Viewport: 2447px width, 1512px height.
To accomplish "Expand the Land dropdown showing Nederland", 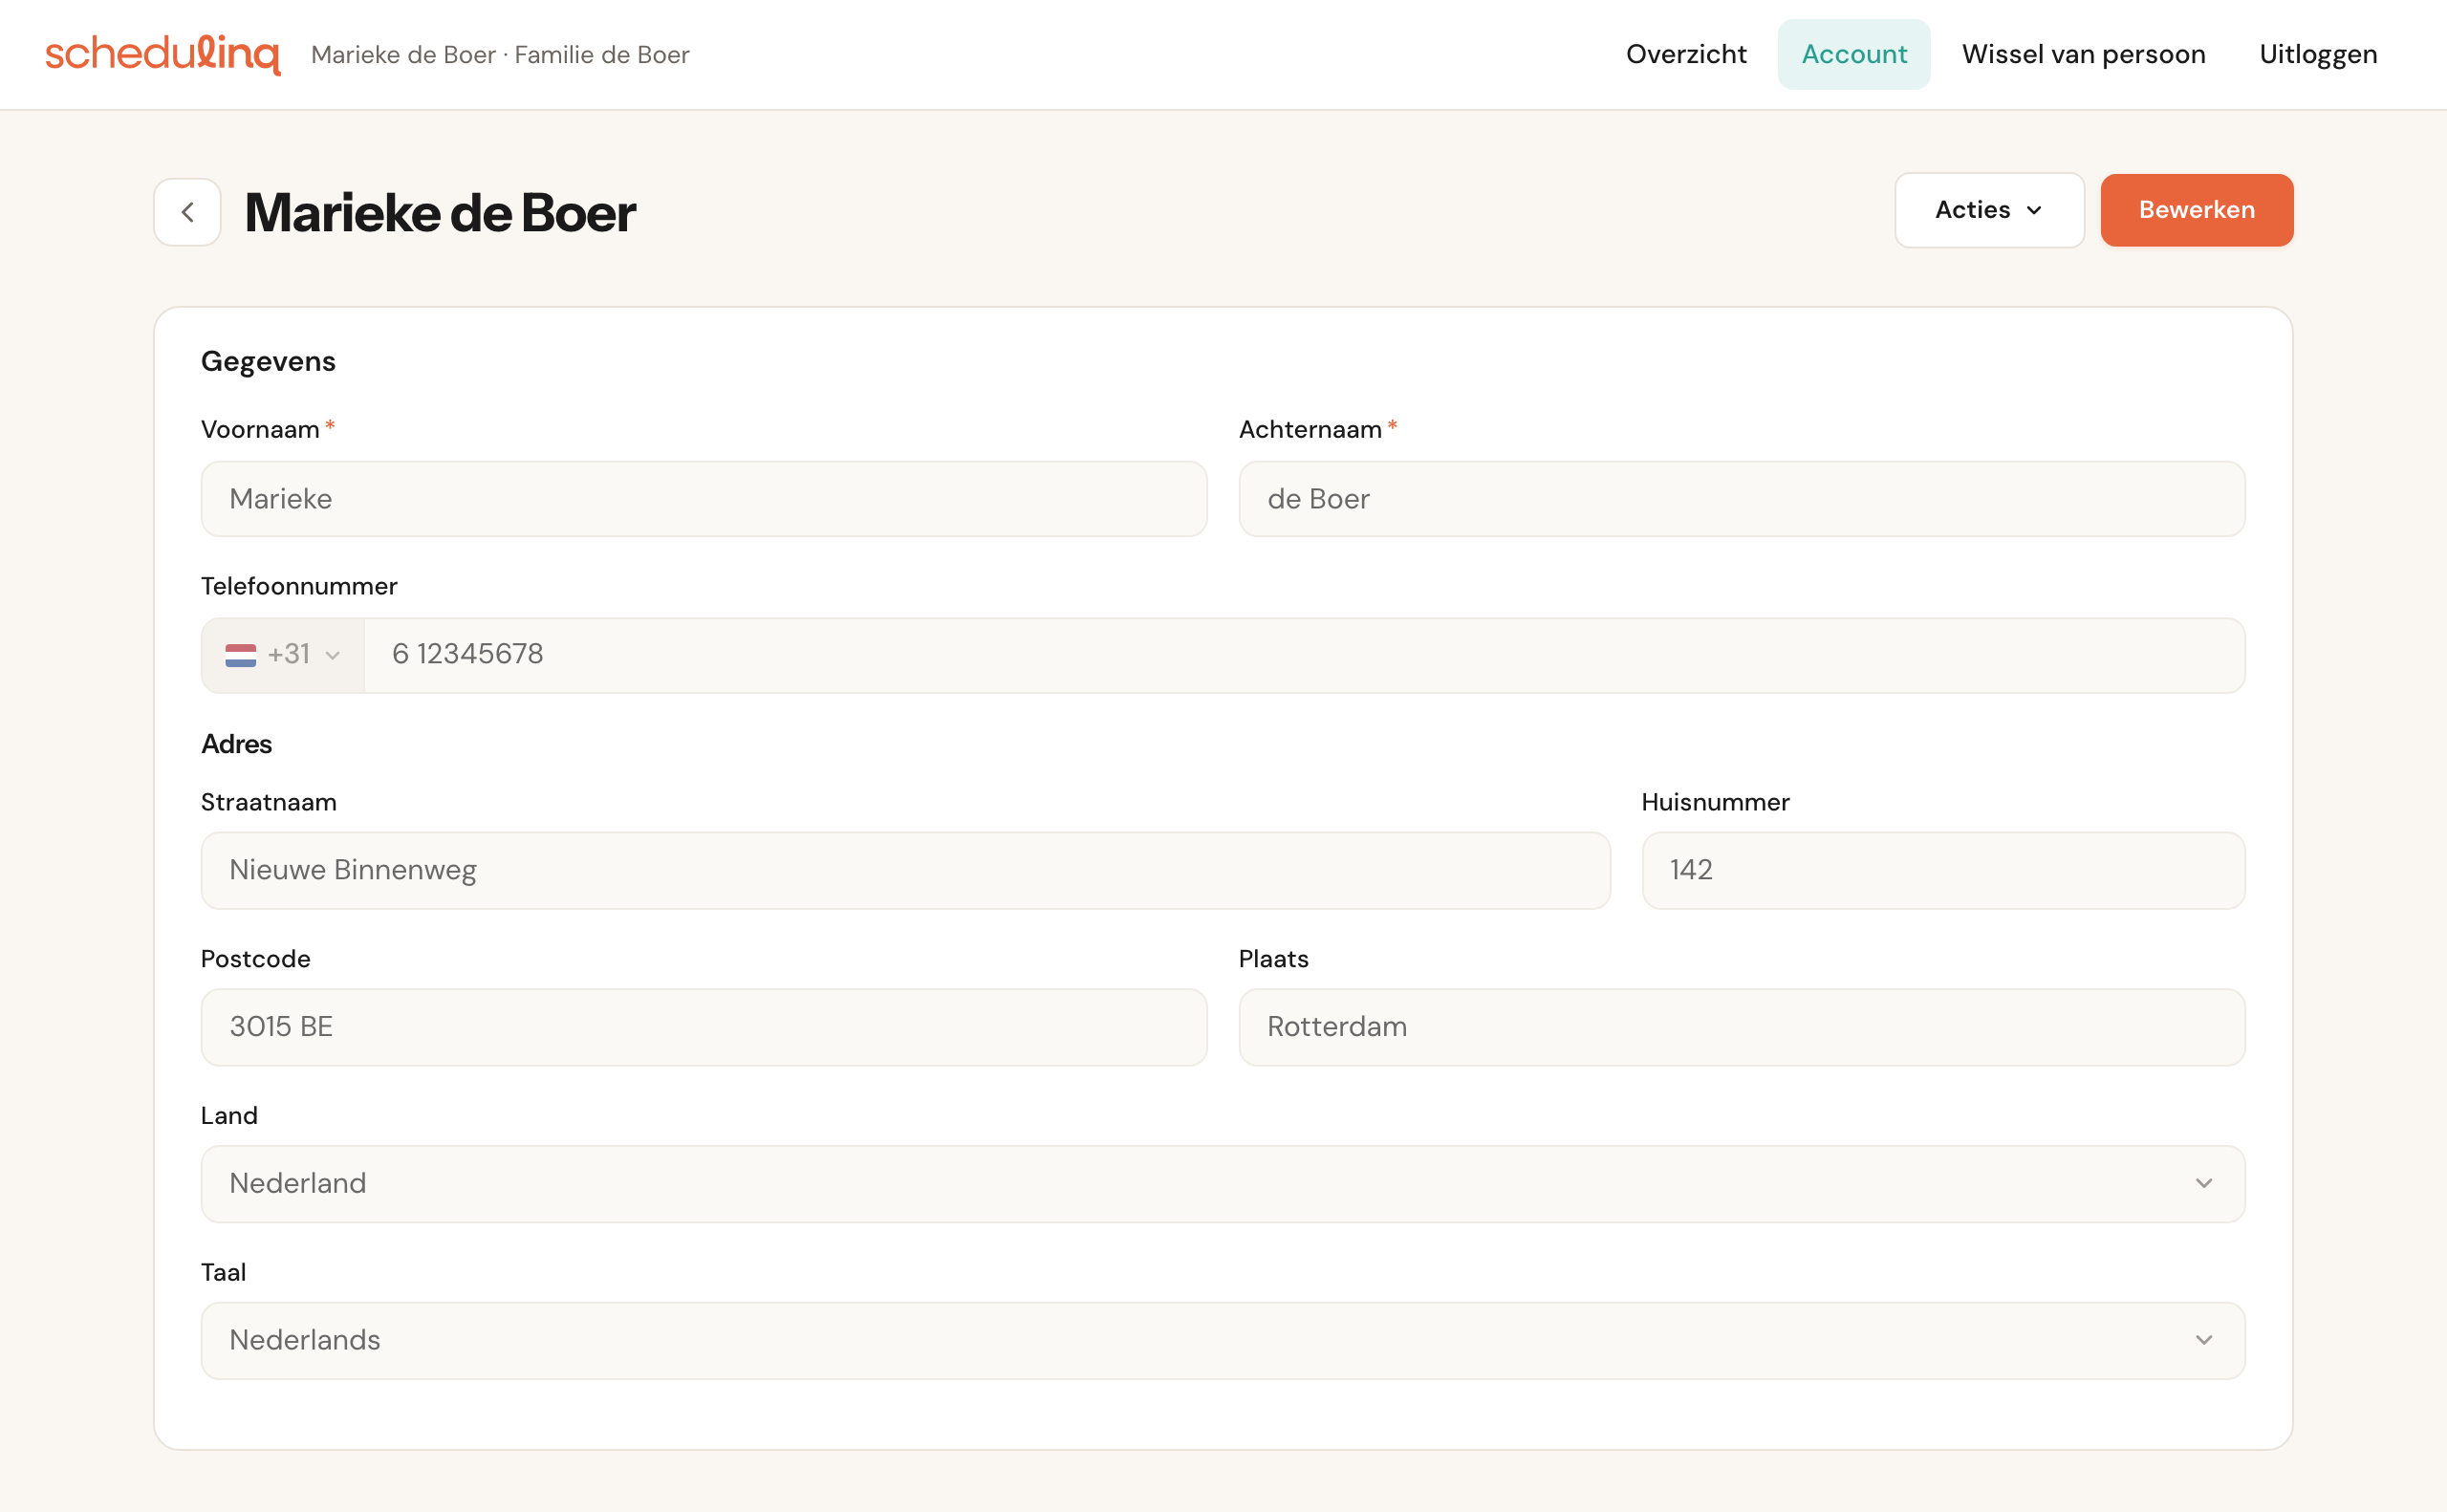I will click(1223, 1184).
